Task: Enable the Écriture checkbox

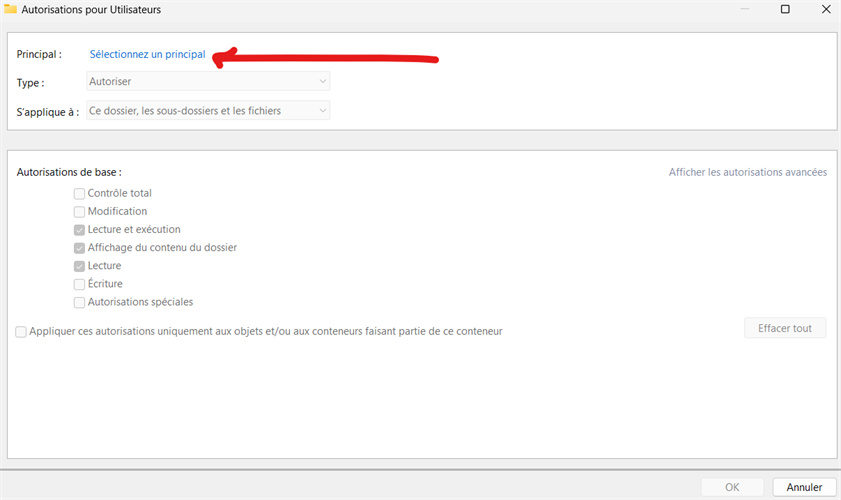Action: point(79,284)
